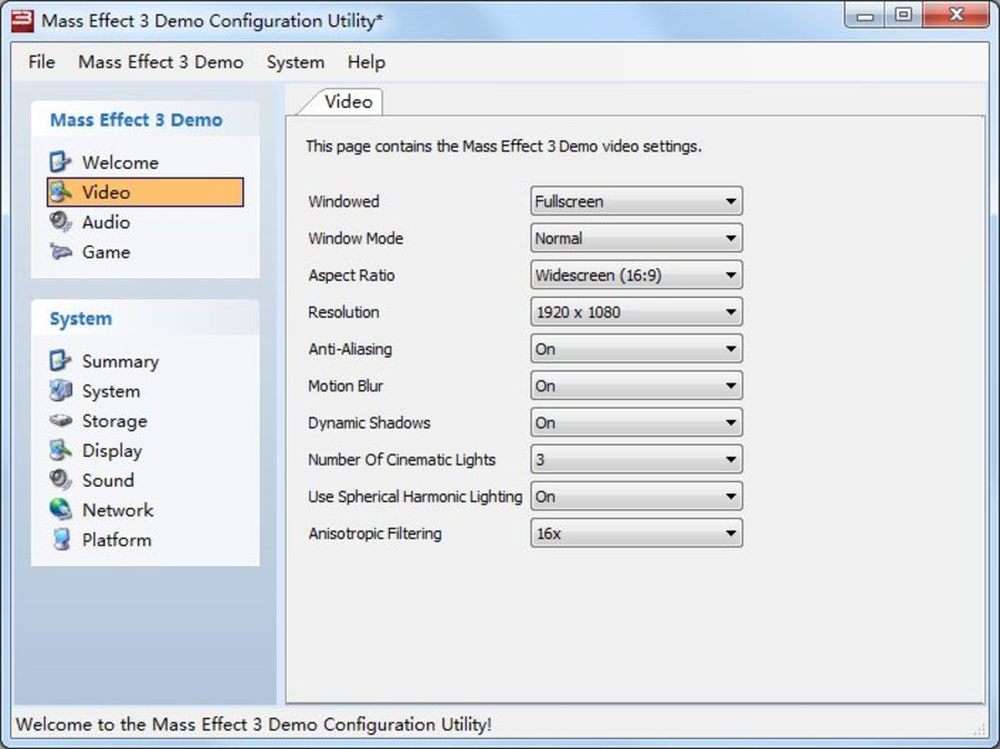This screenshot has width=1000, height=749.
Task: Go to the Welcome page label
Action: click(120, 163)
